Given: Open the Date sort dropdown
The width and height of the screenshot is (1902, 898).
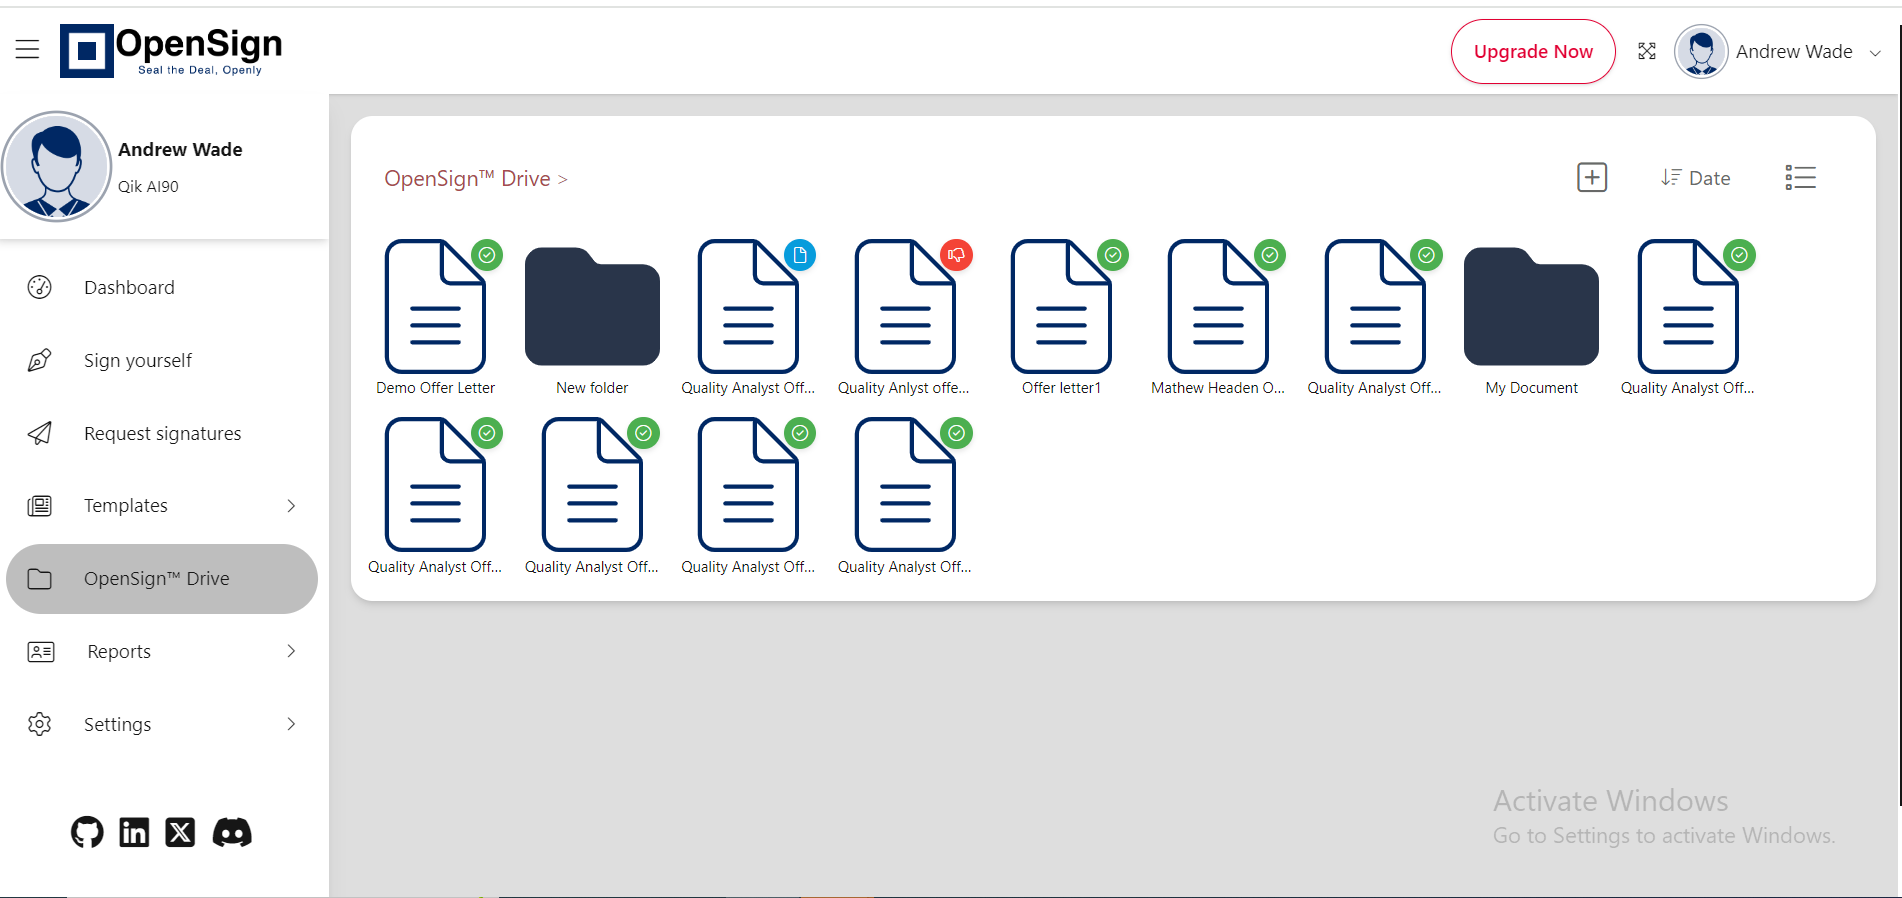Looking at the screenshot, I should (1696, 178).
